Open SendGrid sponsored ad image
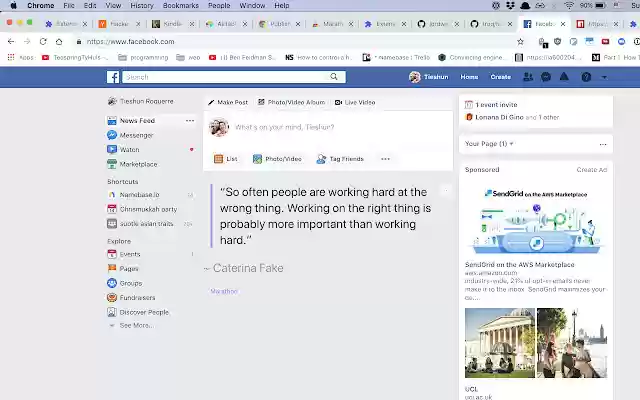 coord(536,221)
